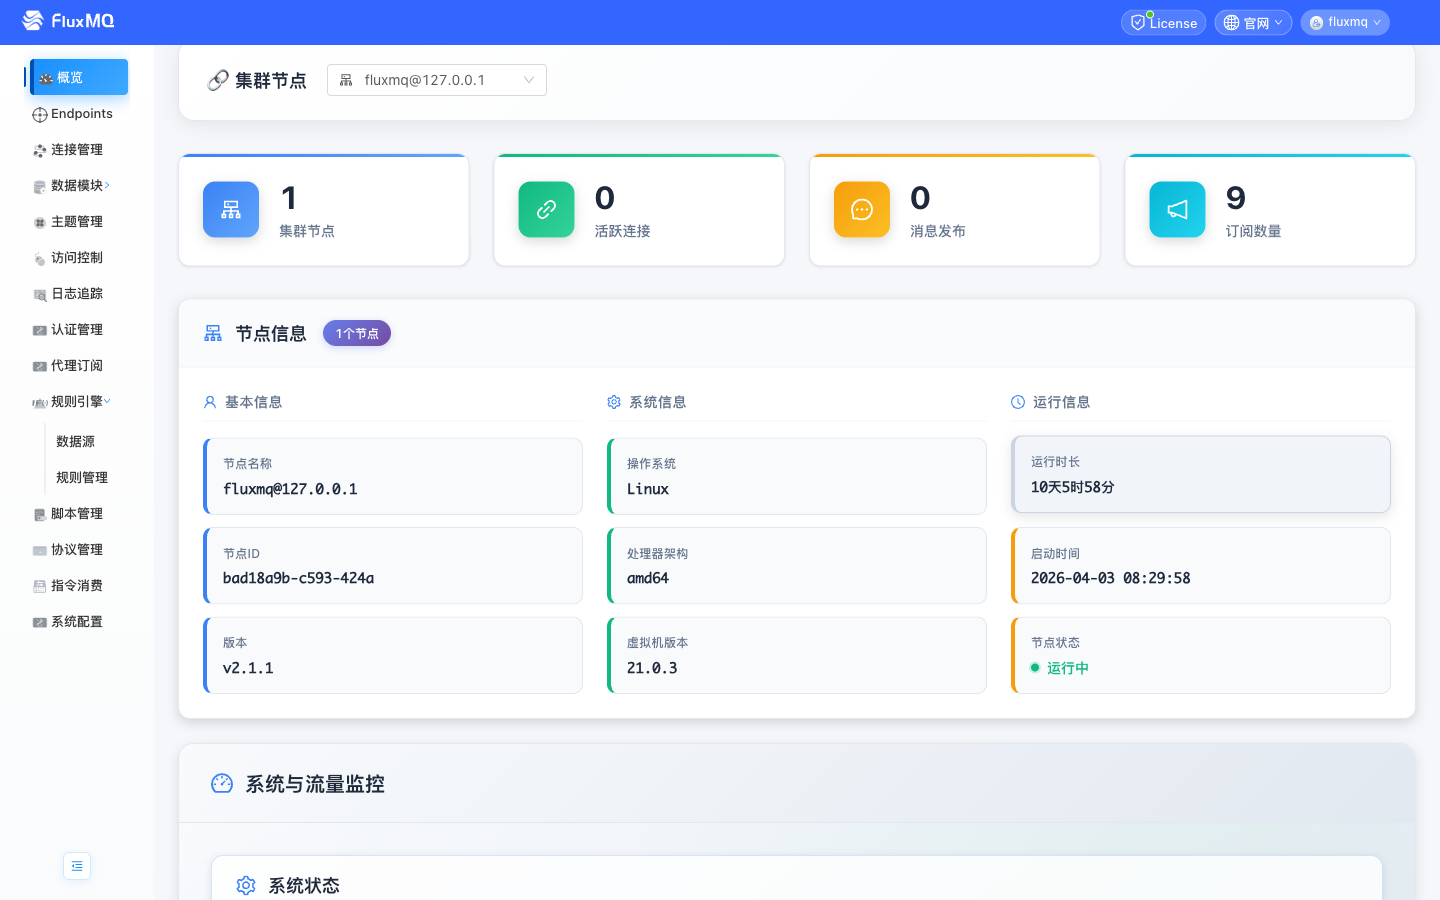Collapse the 规则引擎 sidebar submenu
Image resolution: width=1440 pixels, height=900 pixels.
[77, 402]
